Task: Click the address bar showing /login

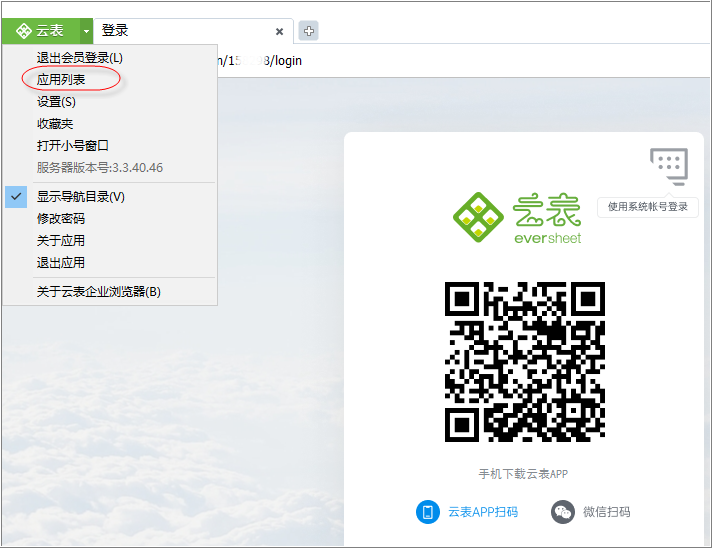Action: coord(463,61)
